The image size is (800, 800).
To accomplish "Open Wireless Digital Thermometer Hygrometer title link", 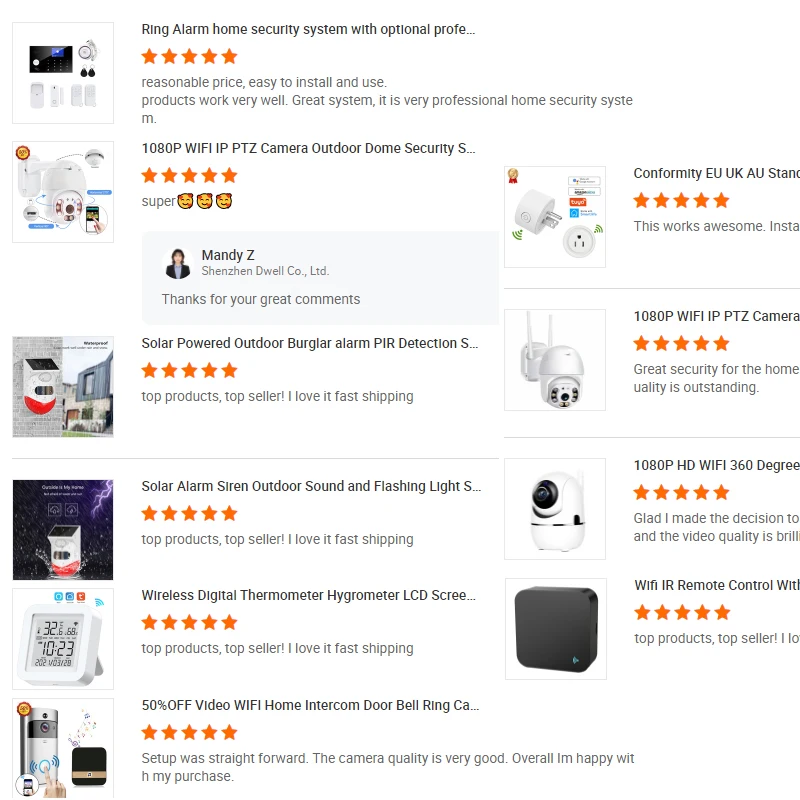I will 309,595.
